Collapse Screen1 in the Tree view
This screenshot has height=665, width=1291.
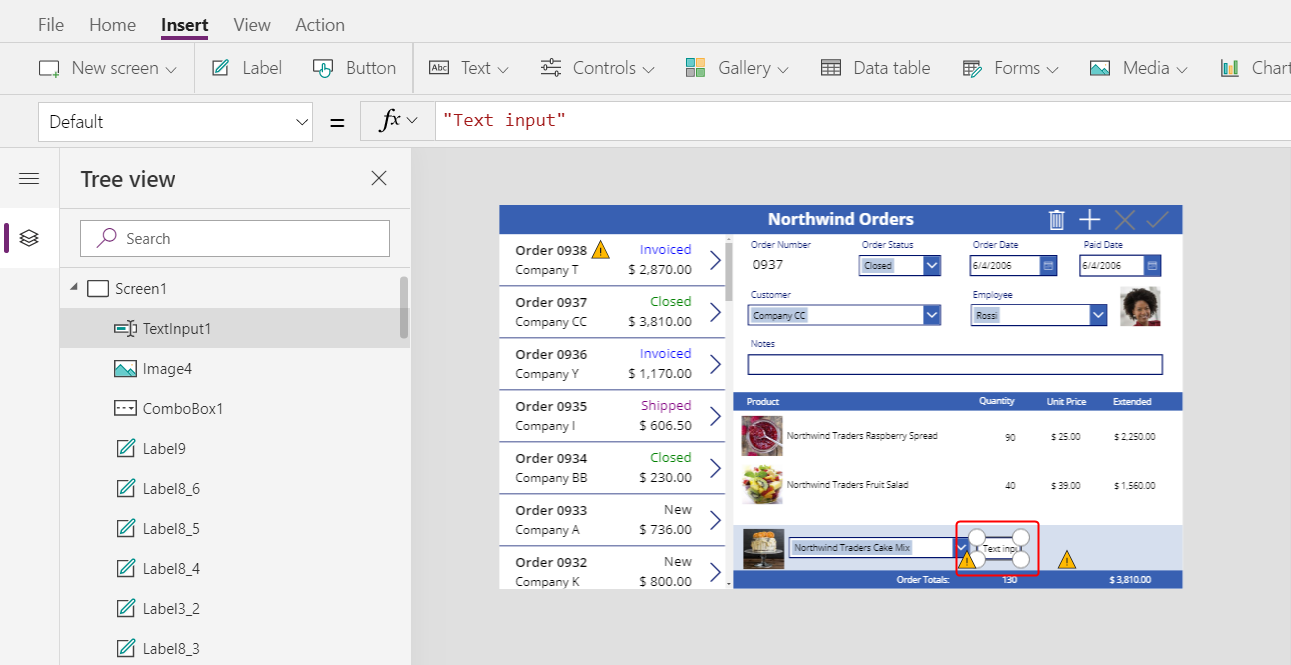(x=72, y=288)
